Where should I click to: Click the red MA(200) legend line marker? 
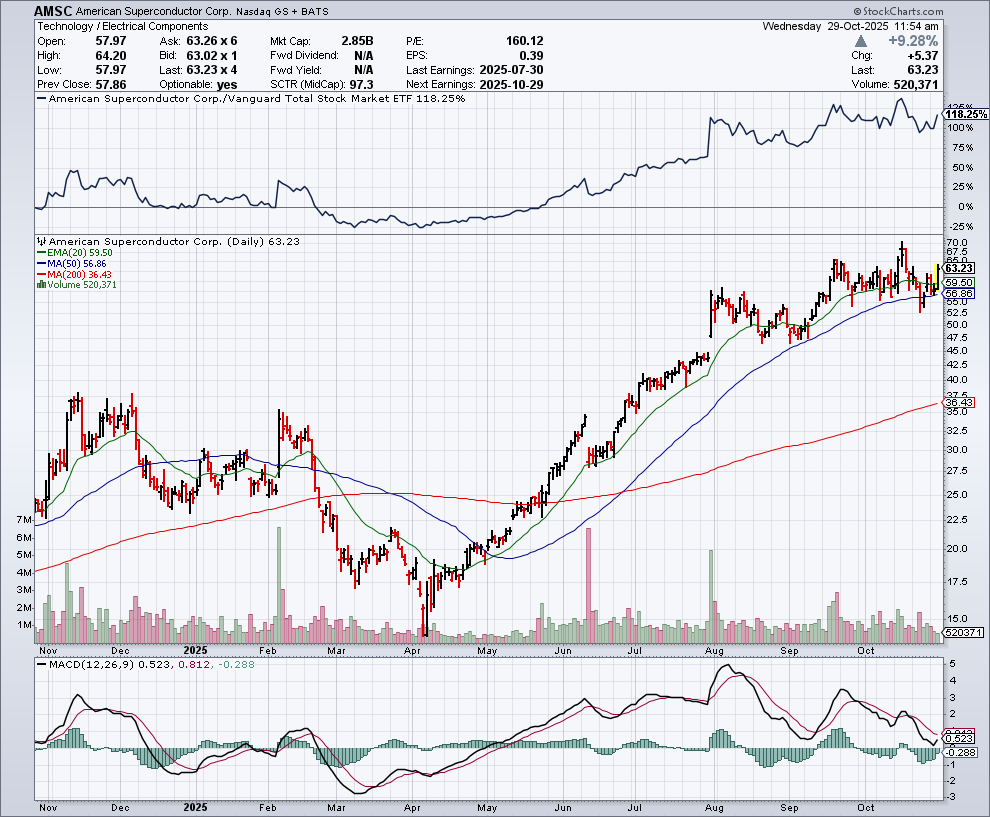tap(39, 275)
